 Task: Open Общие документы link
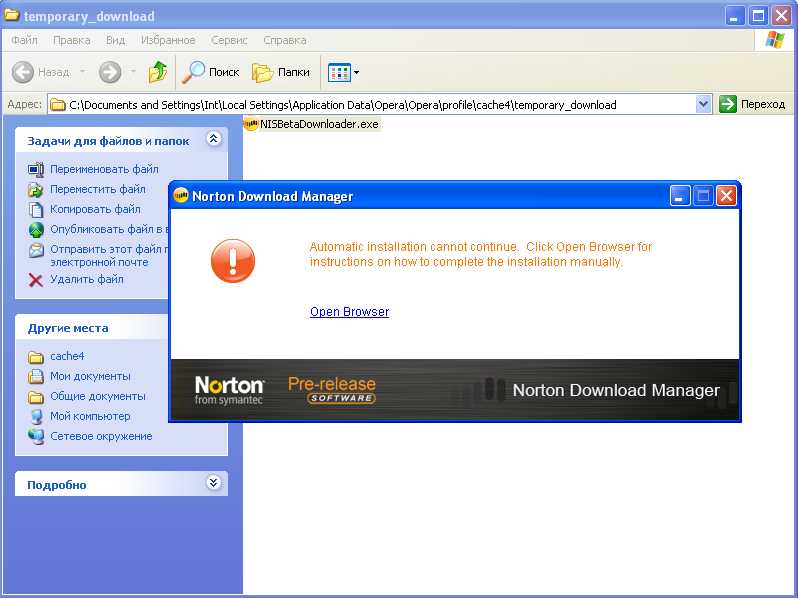(98, 396)
